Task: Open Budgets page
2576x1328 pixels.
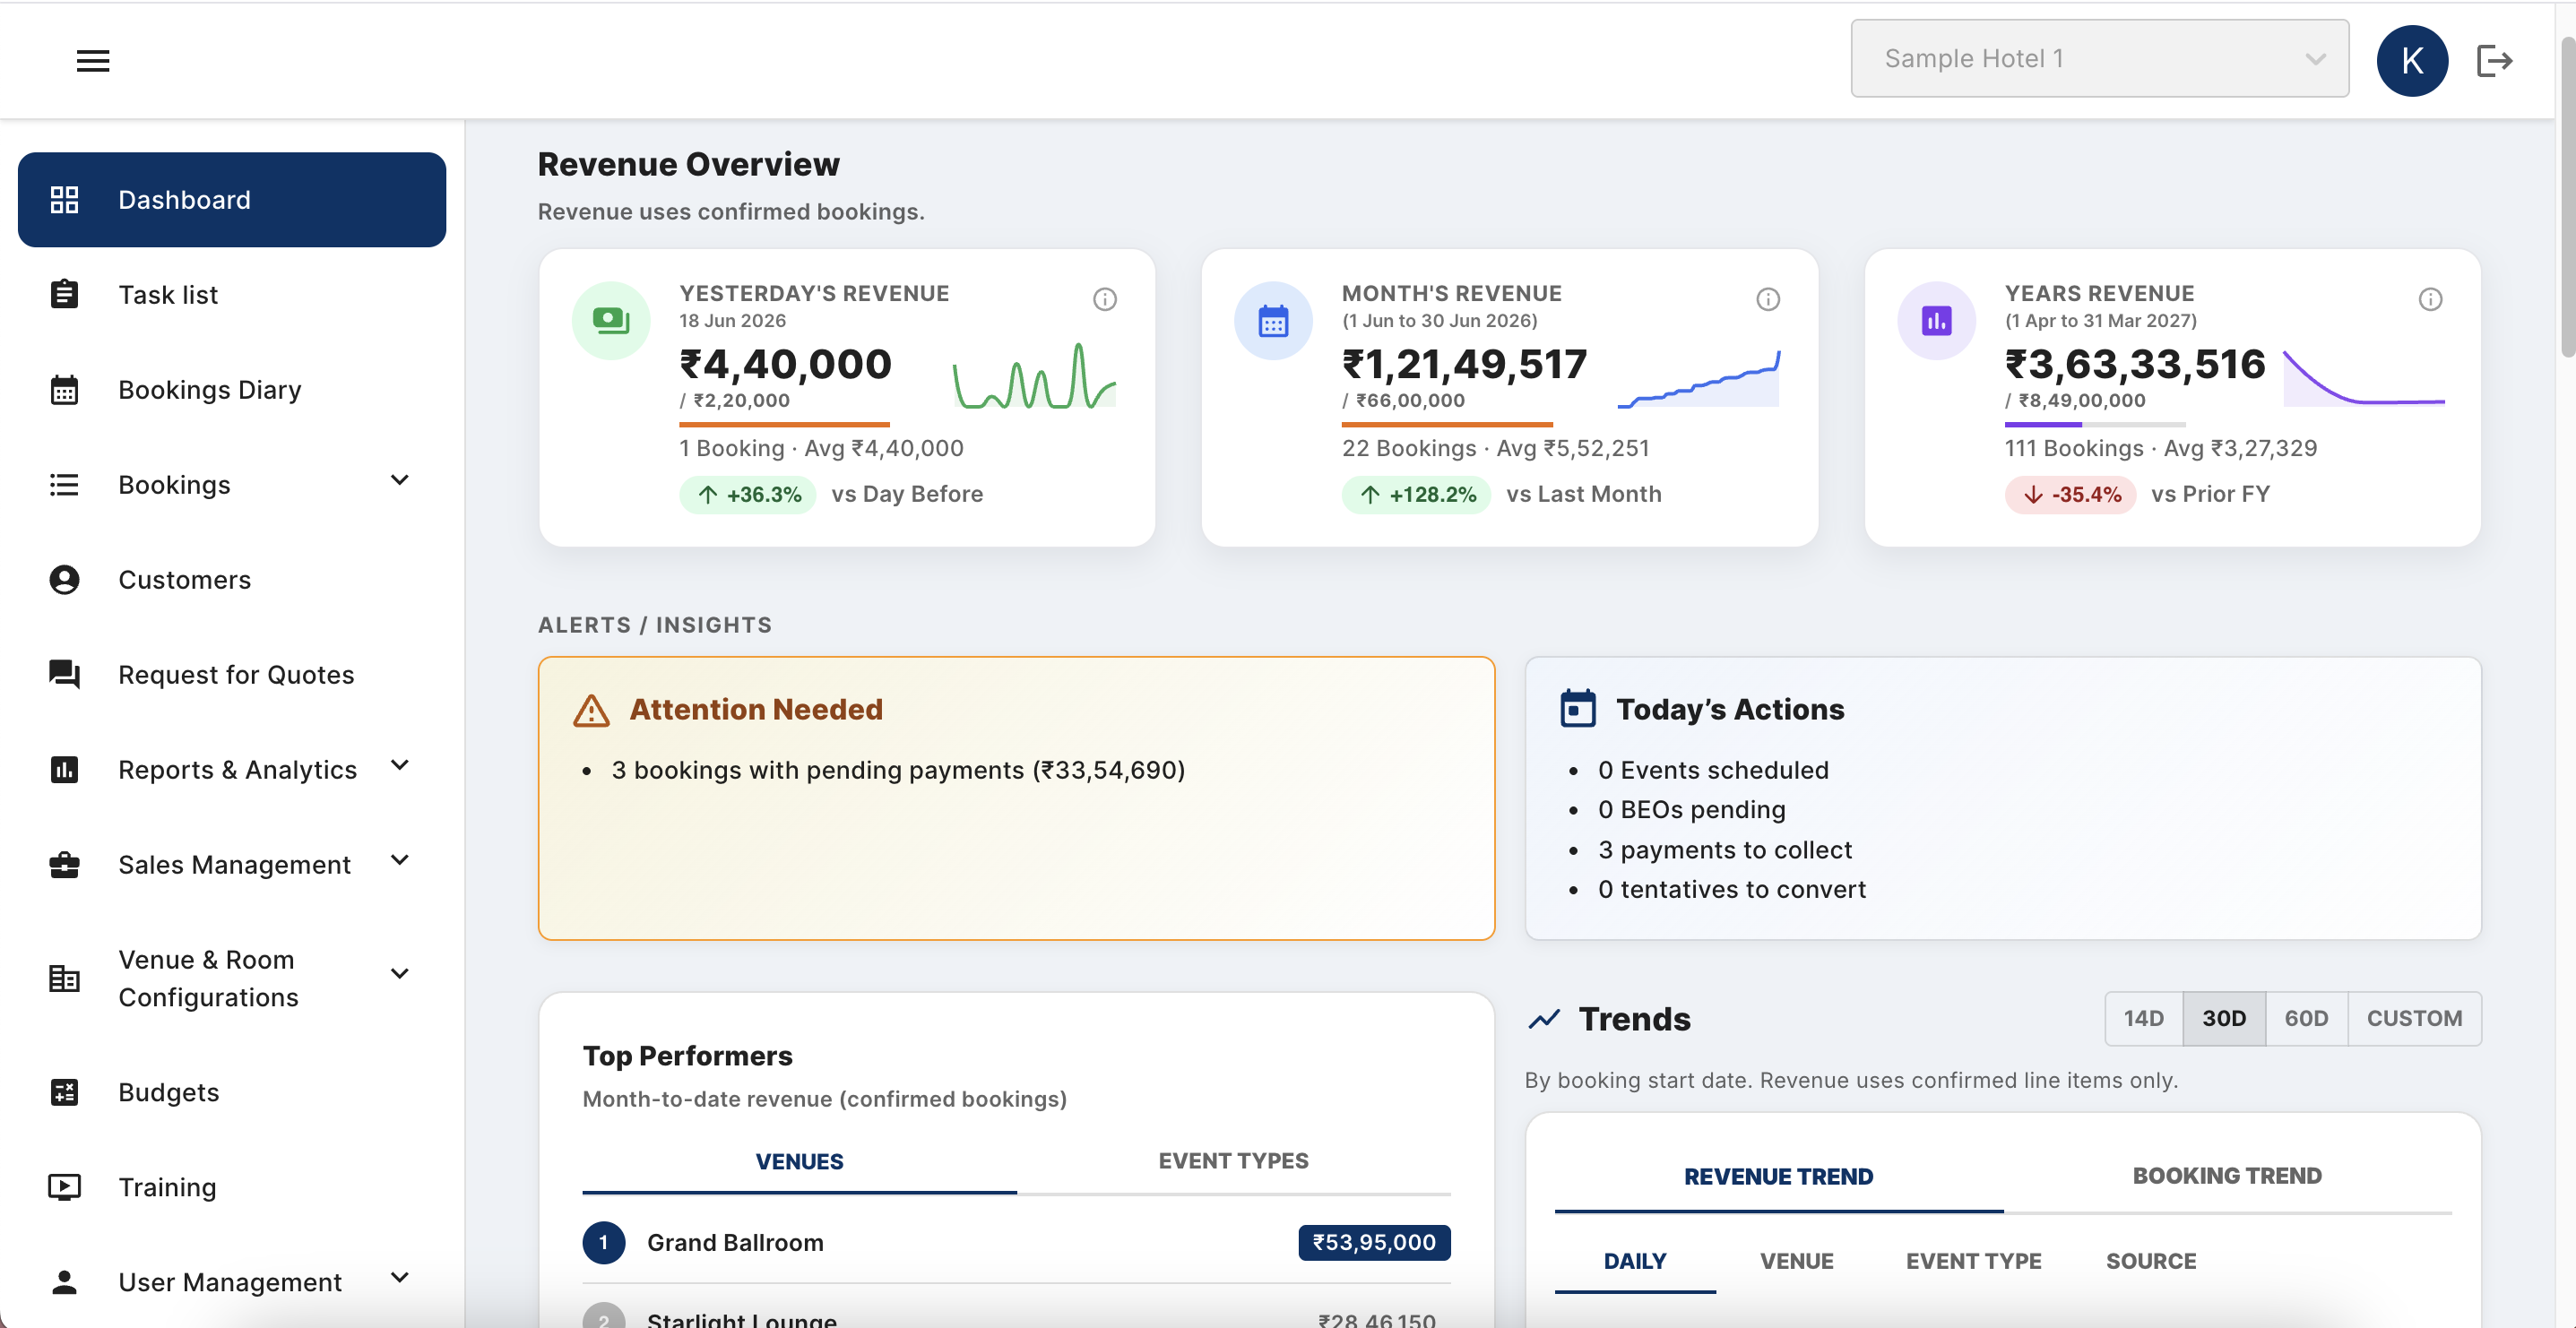Action: point(232,1092)
